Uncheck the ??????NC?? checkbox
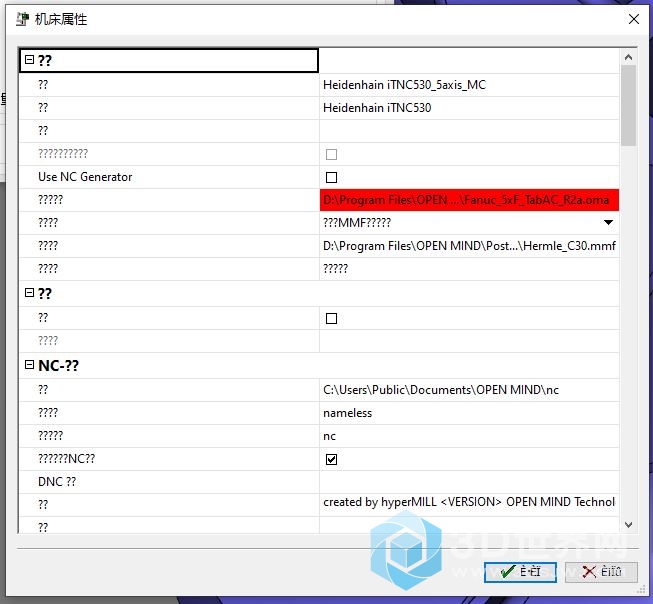Screen dimensions: 653x604 (x=331, y=459)
